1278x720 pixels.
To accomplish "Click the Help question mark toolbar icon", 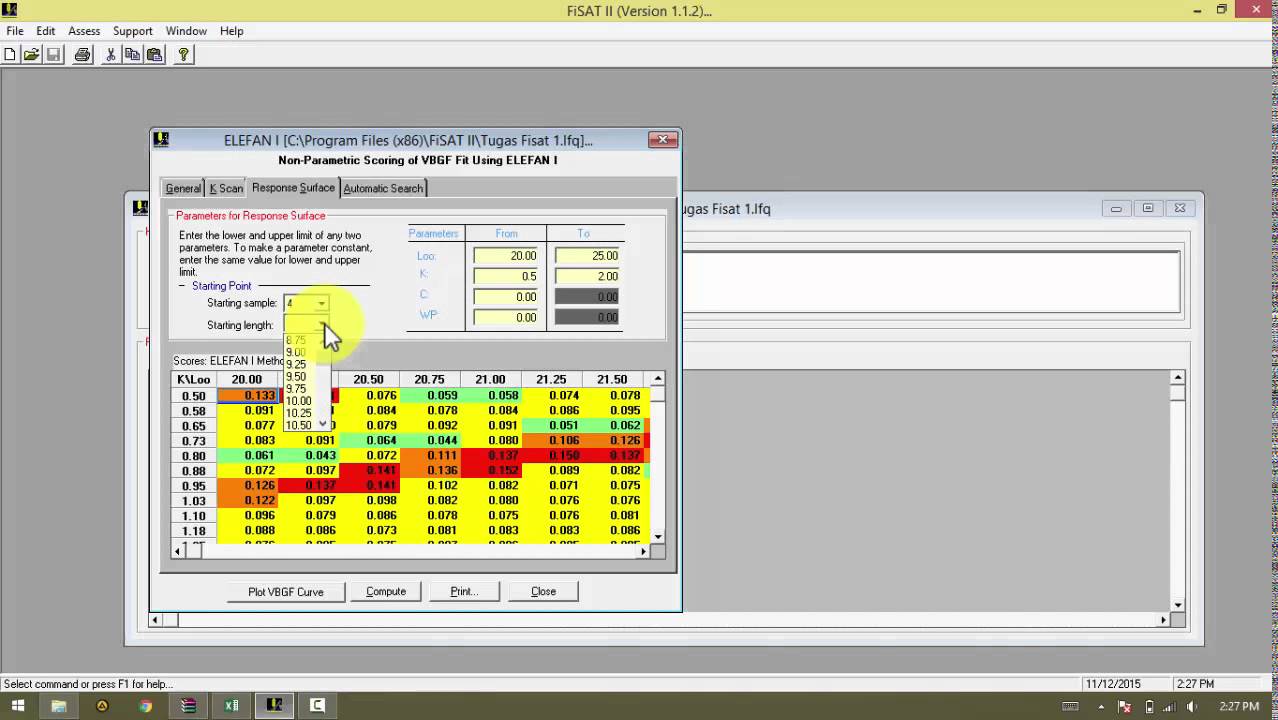I will coord(183,55).
